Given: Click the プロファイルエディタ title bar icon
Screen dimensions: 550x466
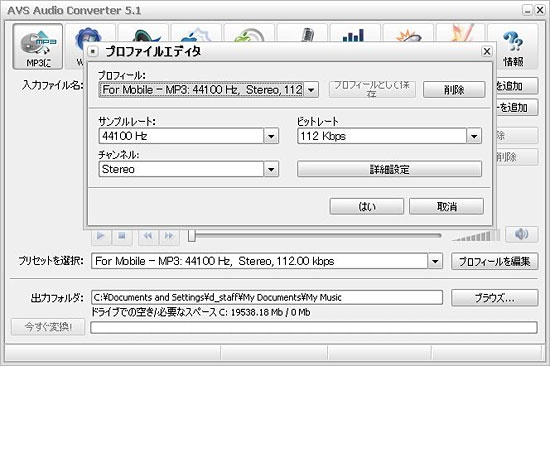Looking at the screenshot, I should (x=93, y=52).
